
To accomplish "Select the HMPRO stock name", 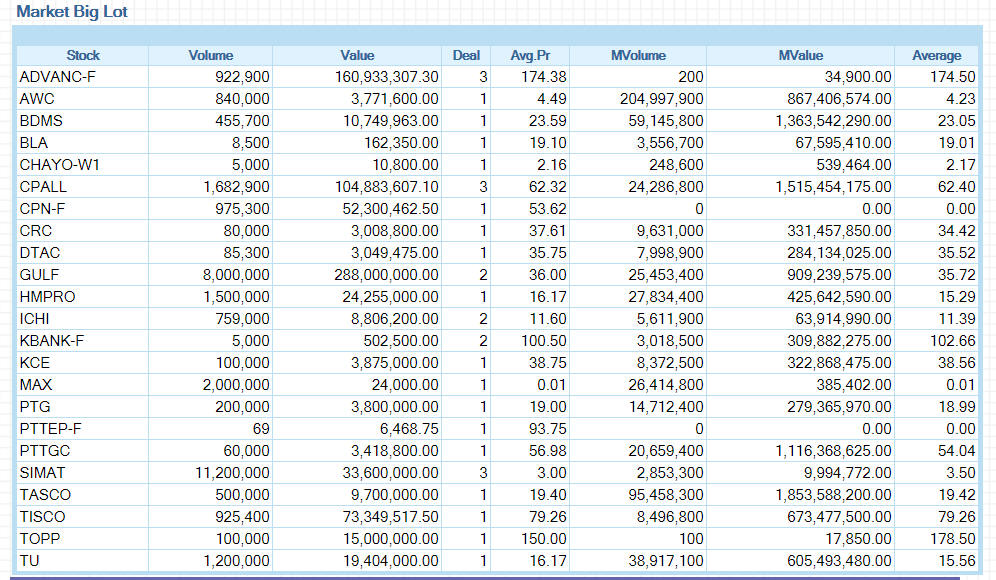I will 47,297.
